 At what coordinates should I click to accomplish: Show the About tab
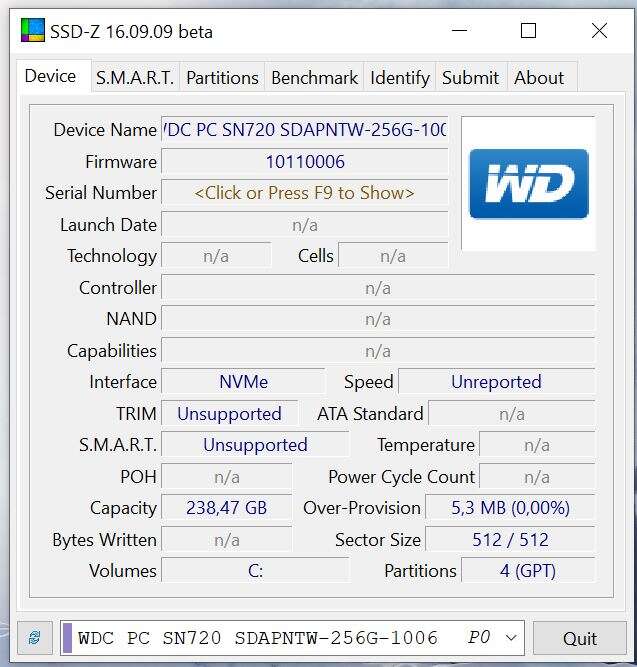[539, 78]
